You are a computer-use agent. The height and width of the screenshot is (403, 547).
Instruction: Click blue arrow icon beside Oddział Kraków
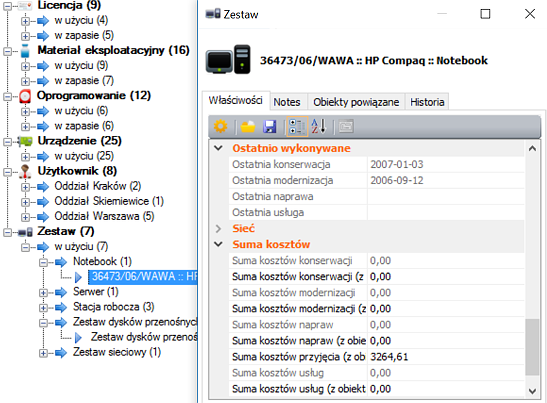click(43, 187)
